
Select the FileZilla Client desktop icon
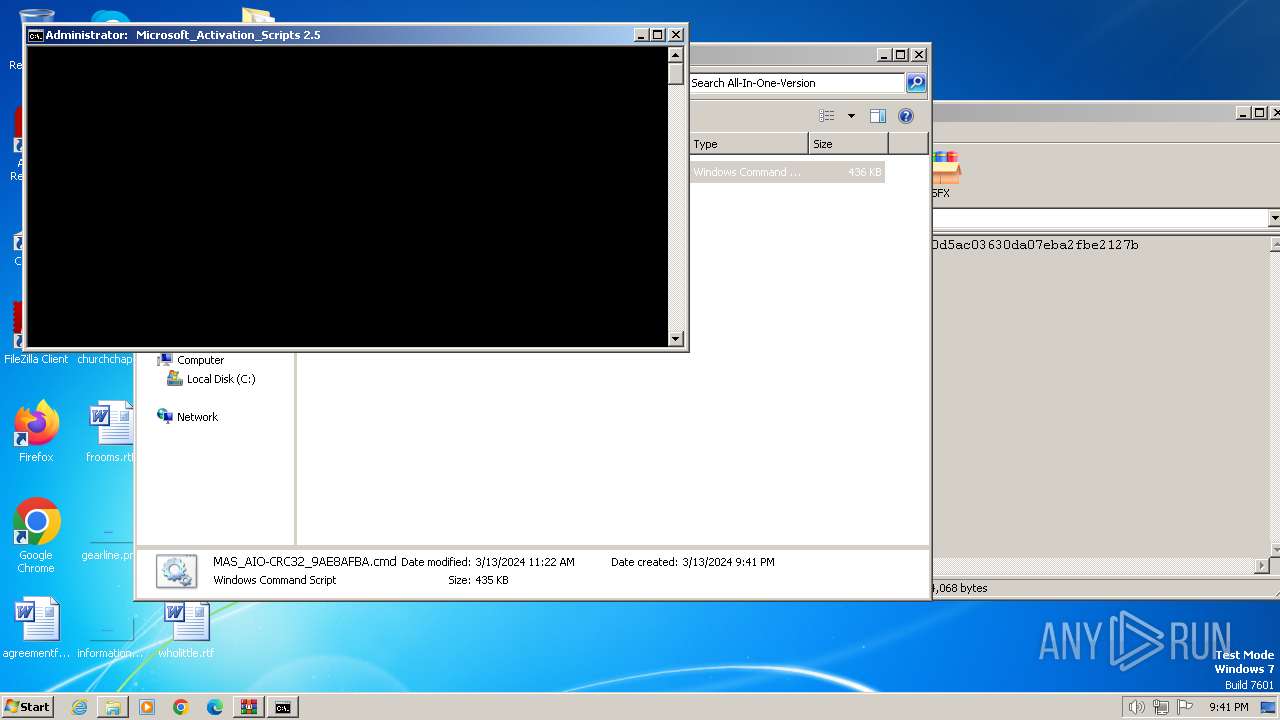point(36,335)
